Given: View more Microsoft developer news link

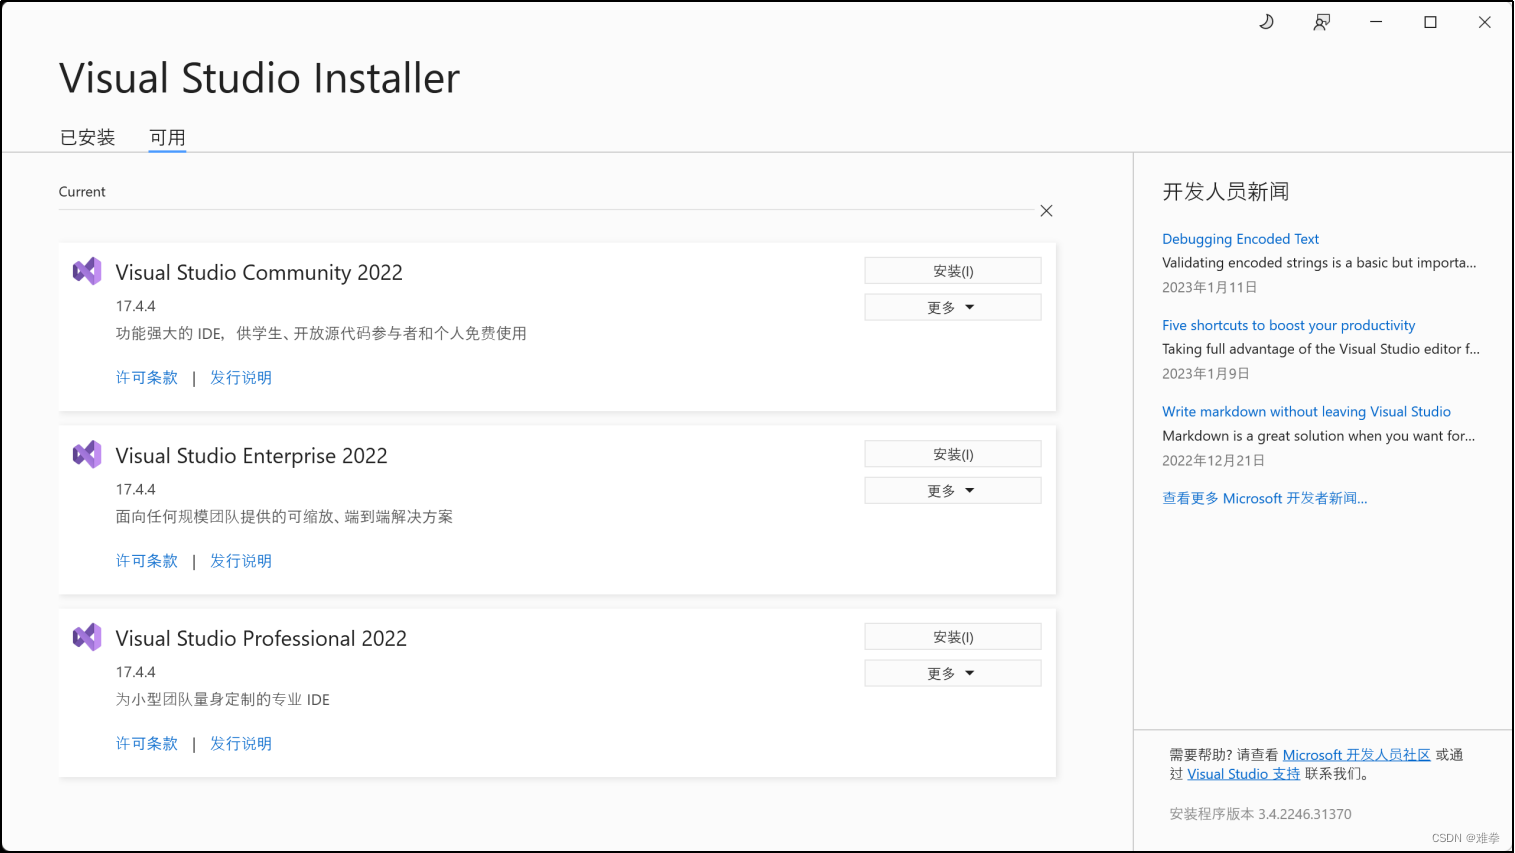Looking at the screenshot, I should (1264, 498).
